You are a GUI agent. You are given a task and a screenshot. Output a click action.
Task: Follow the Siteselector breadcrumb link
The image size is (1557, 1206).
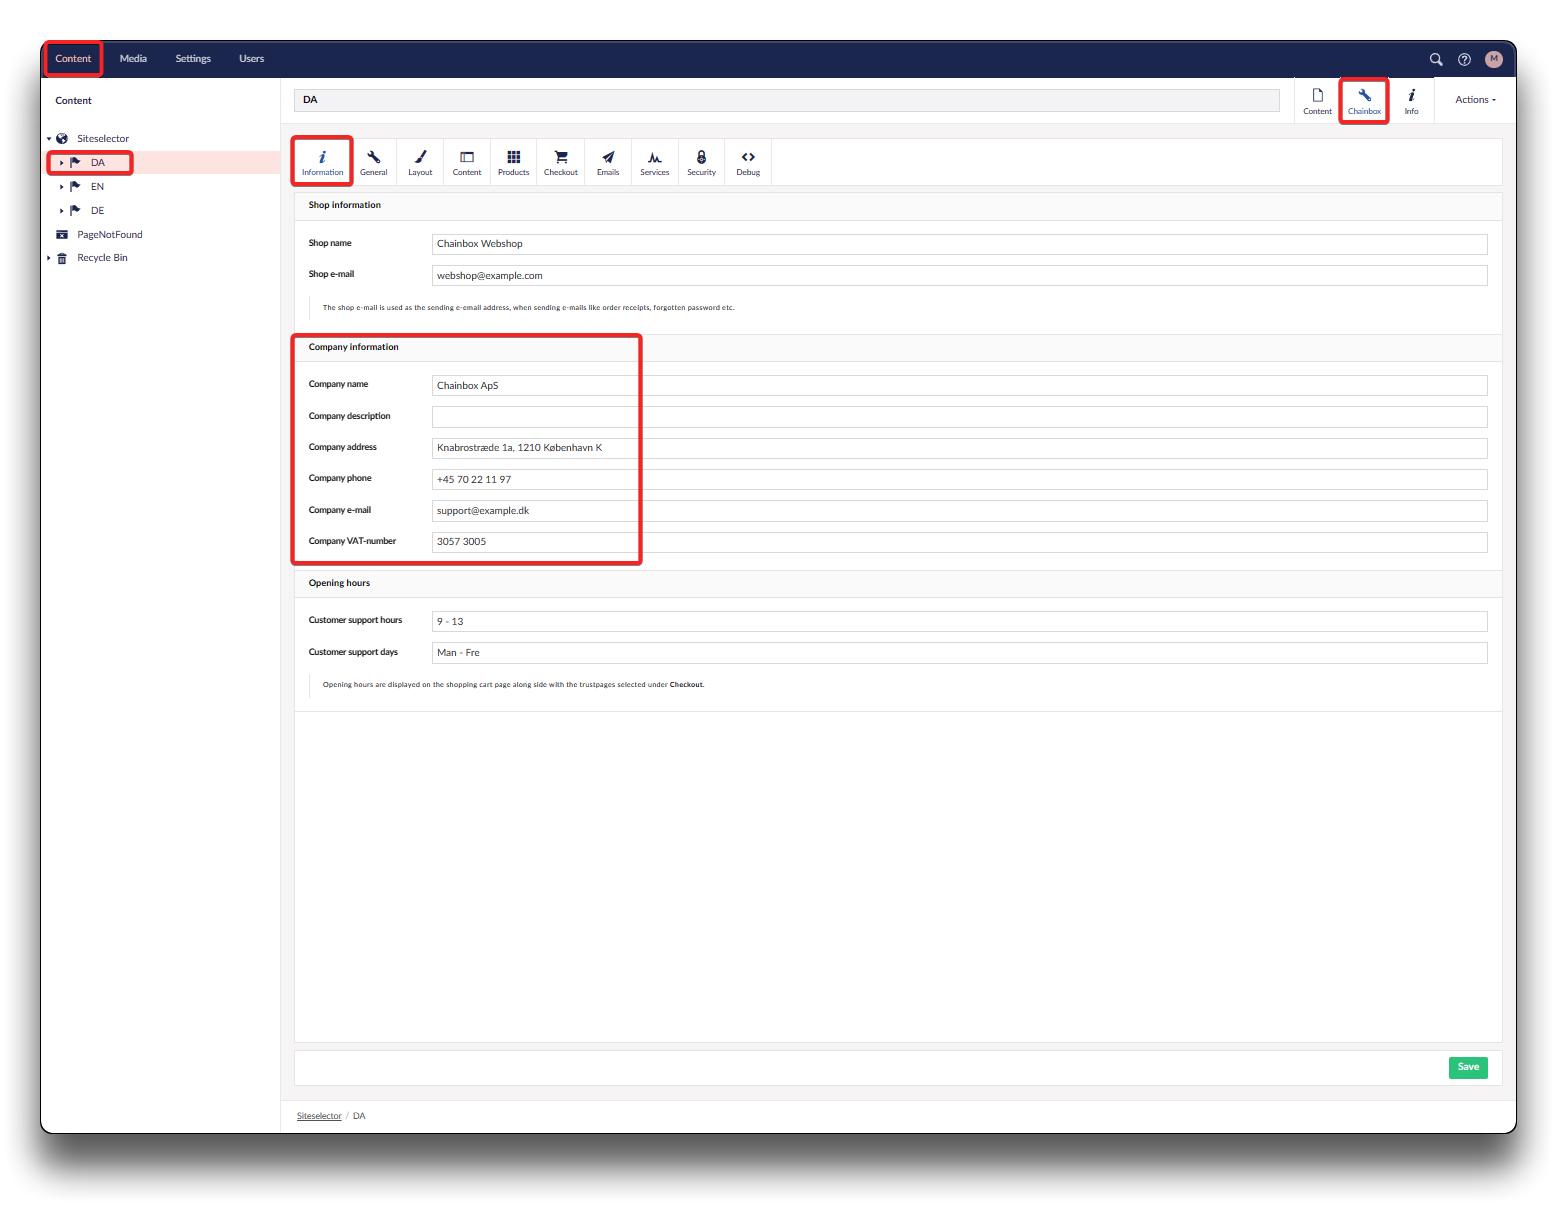coord(319,1116)
